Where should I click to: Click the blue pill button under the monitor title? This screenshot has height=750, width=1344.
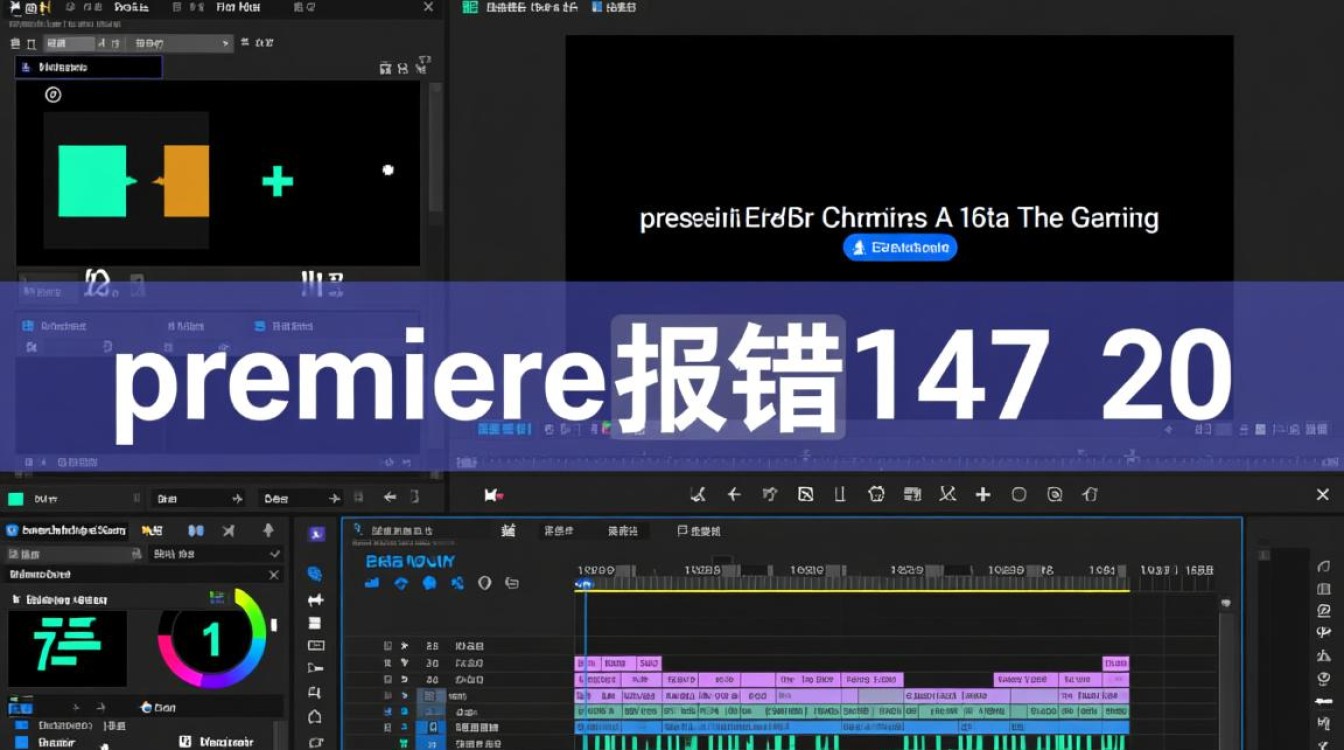(900, 247)
